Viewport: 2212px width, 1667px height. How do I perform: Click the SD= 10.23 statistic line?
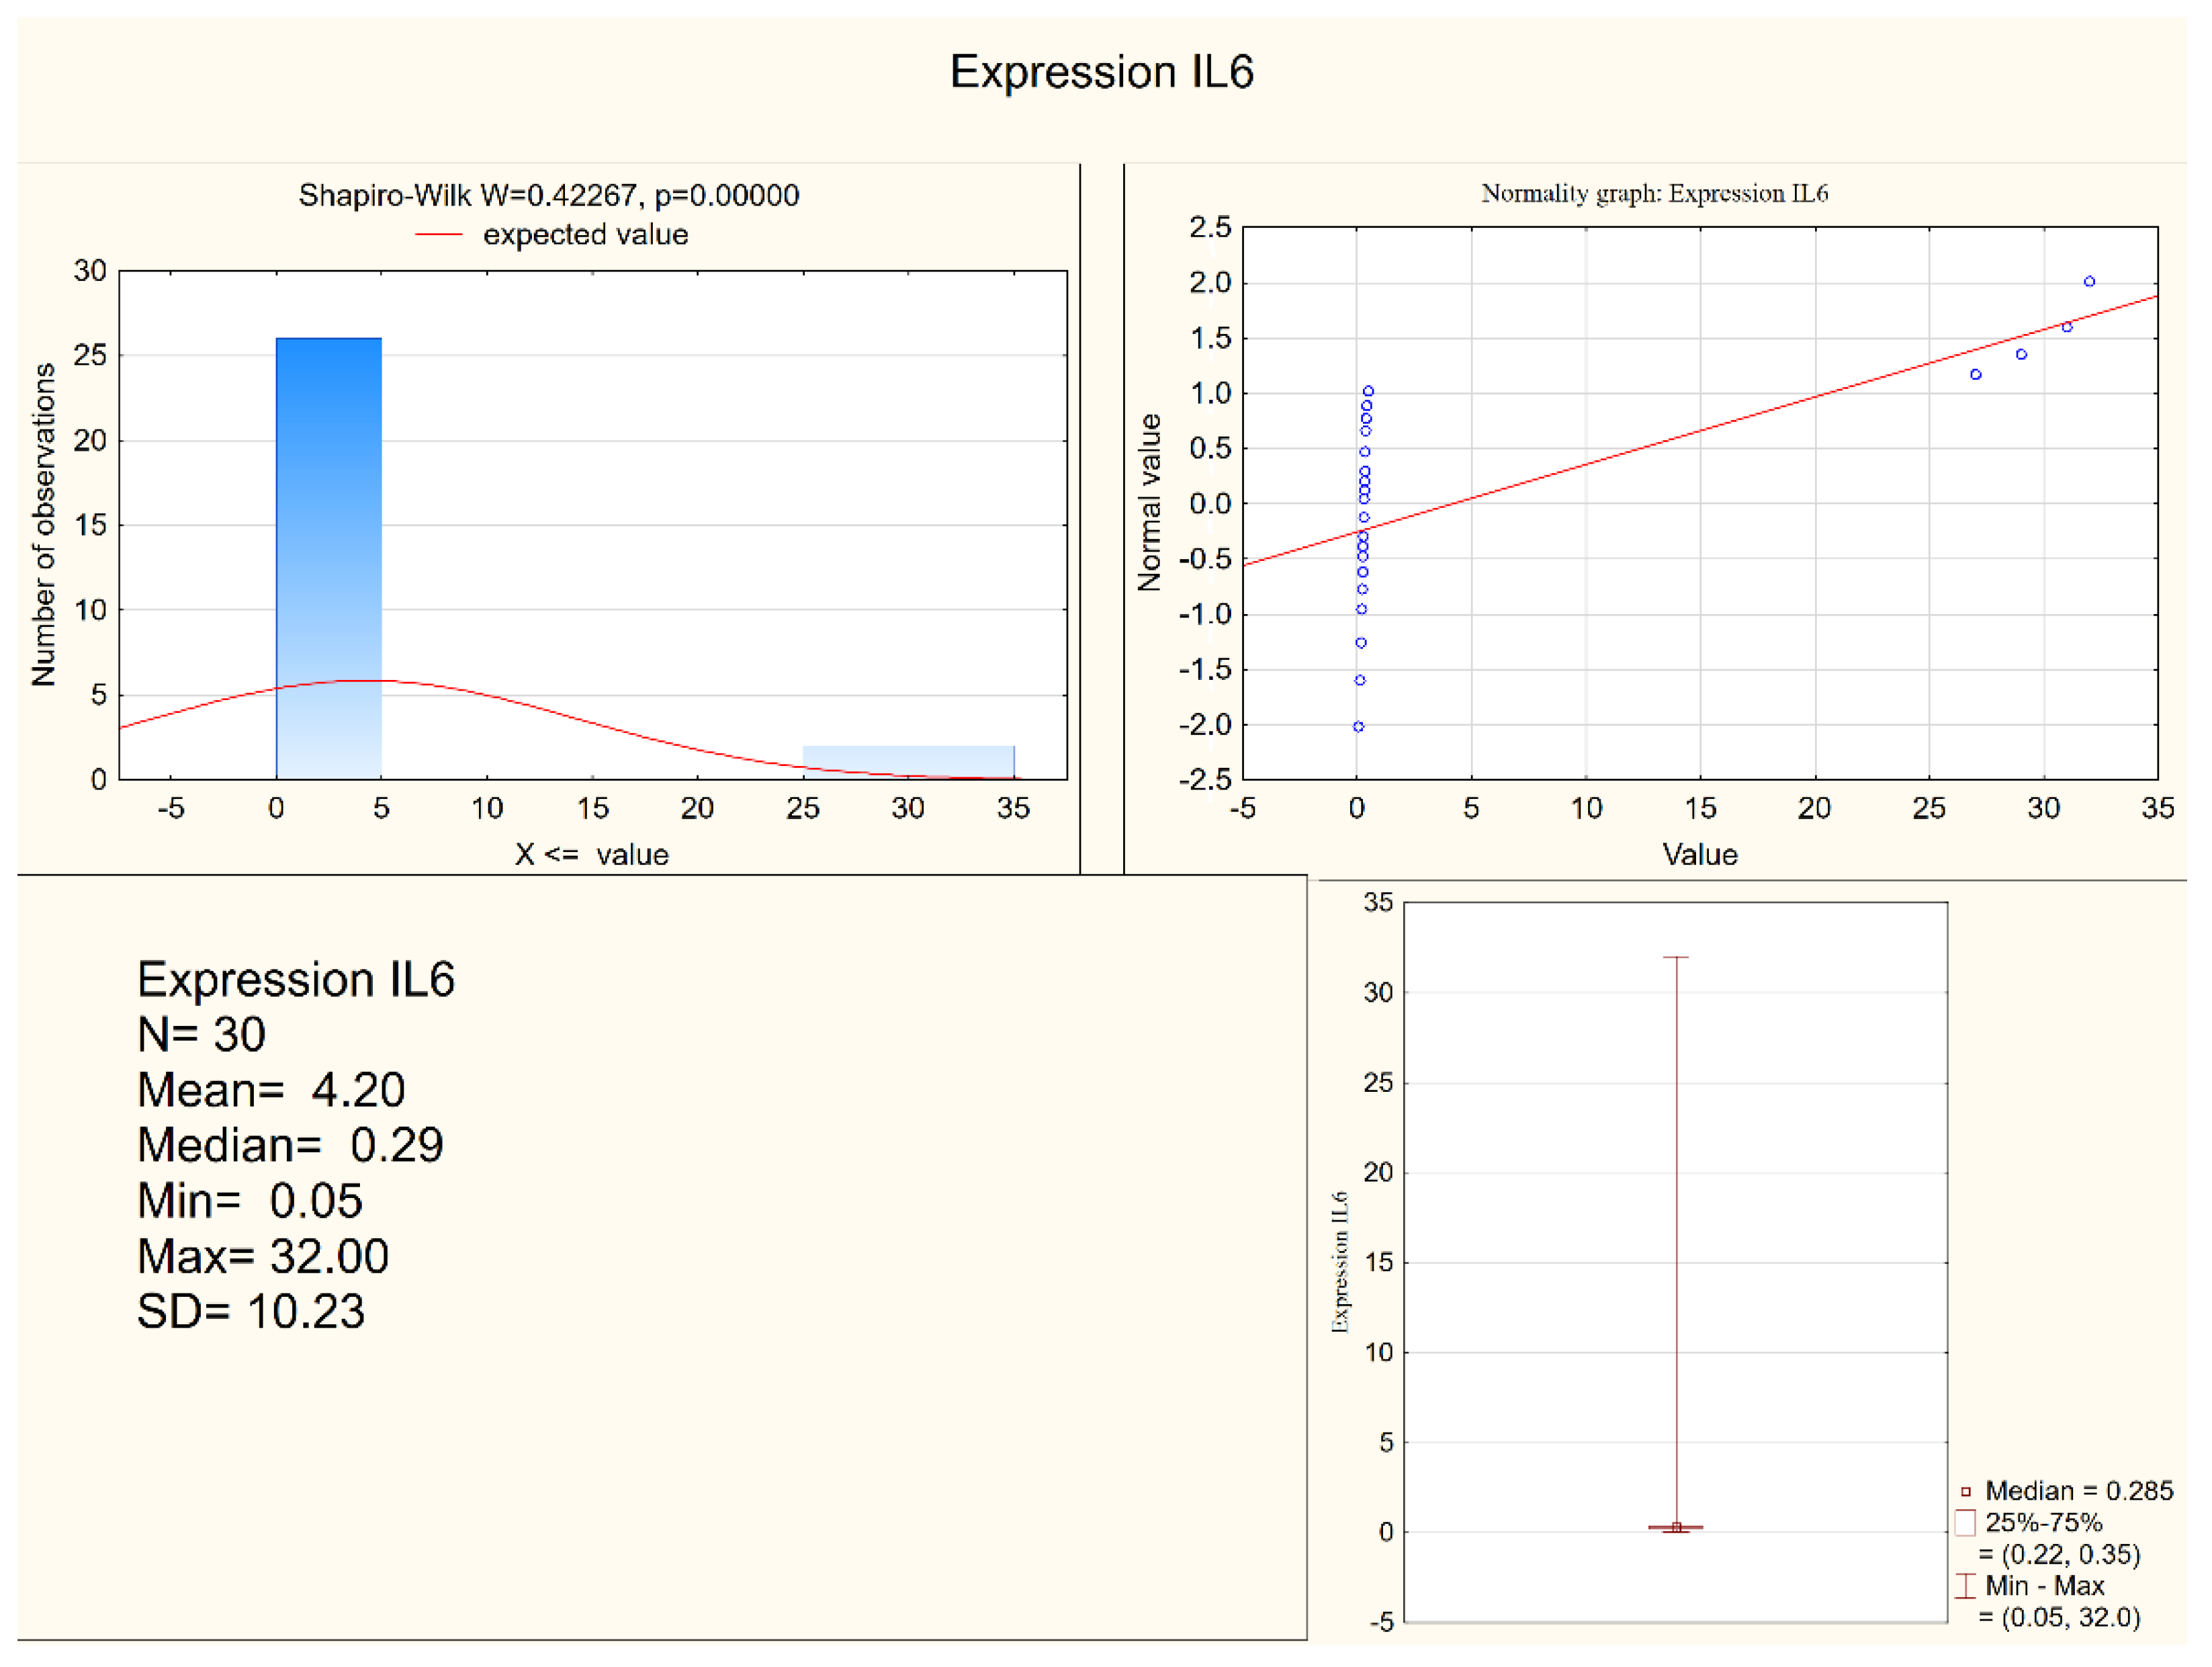click(251, 1312)
